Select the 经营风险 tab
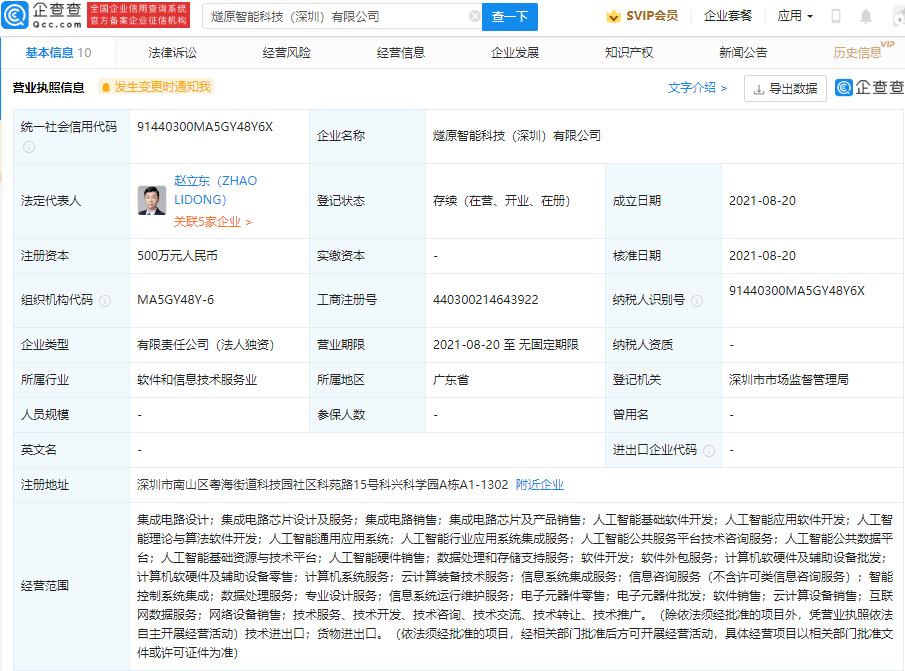The image size is (905, 671). point(286,53)
